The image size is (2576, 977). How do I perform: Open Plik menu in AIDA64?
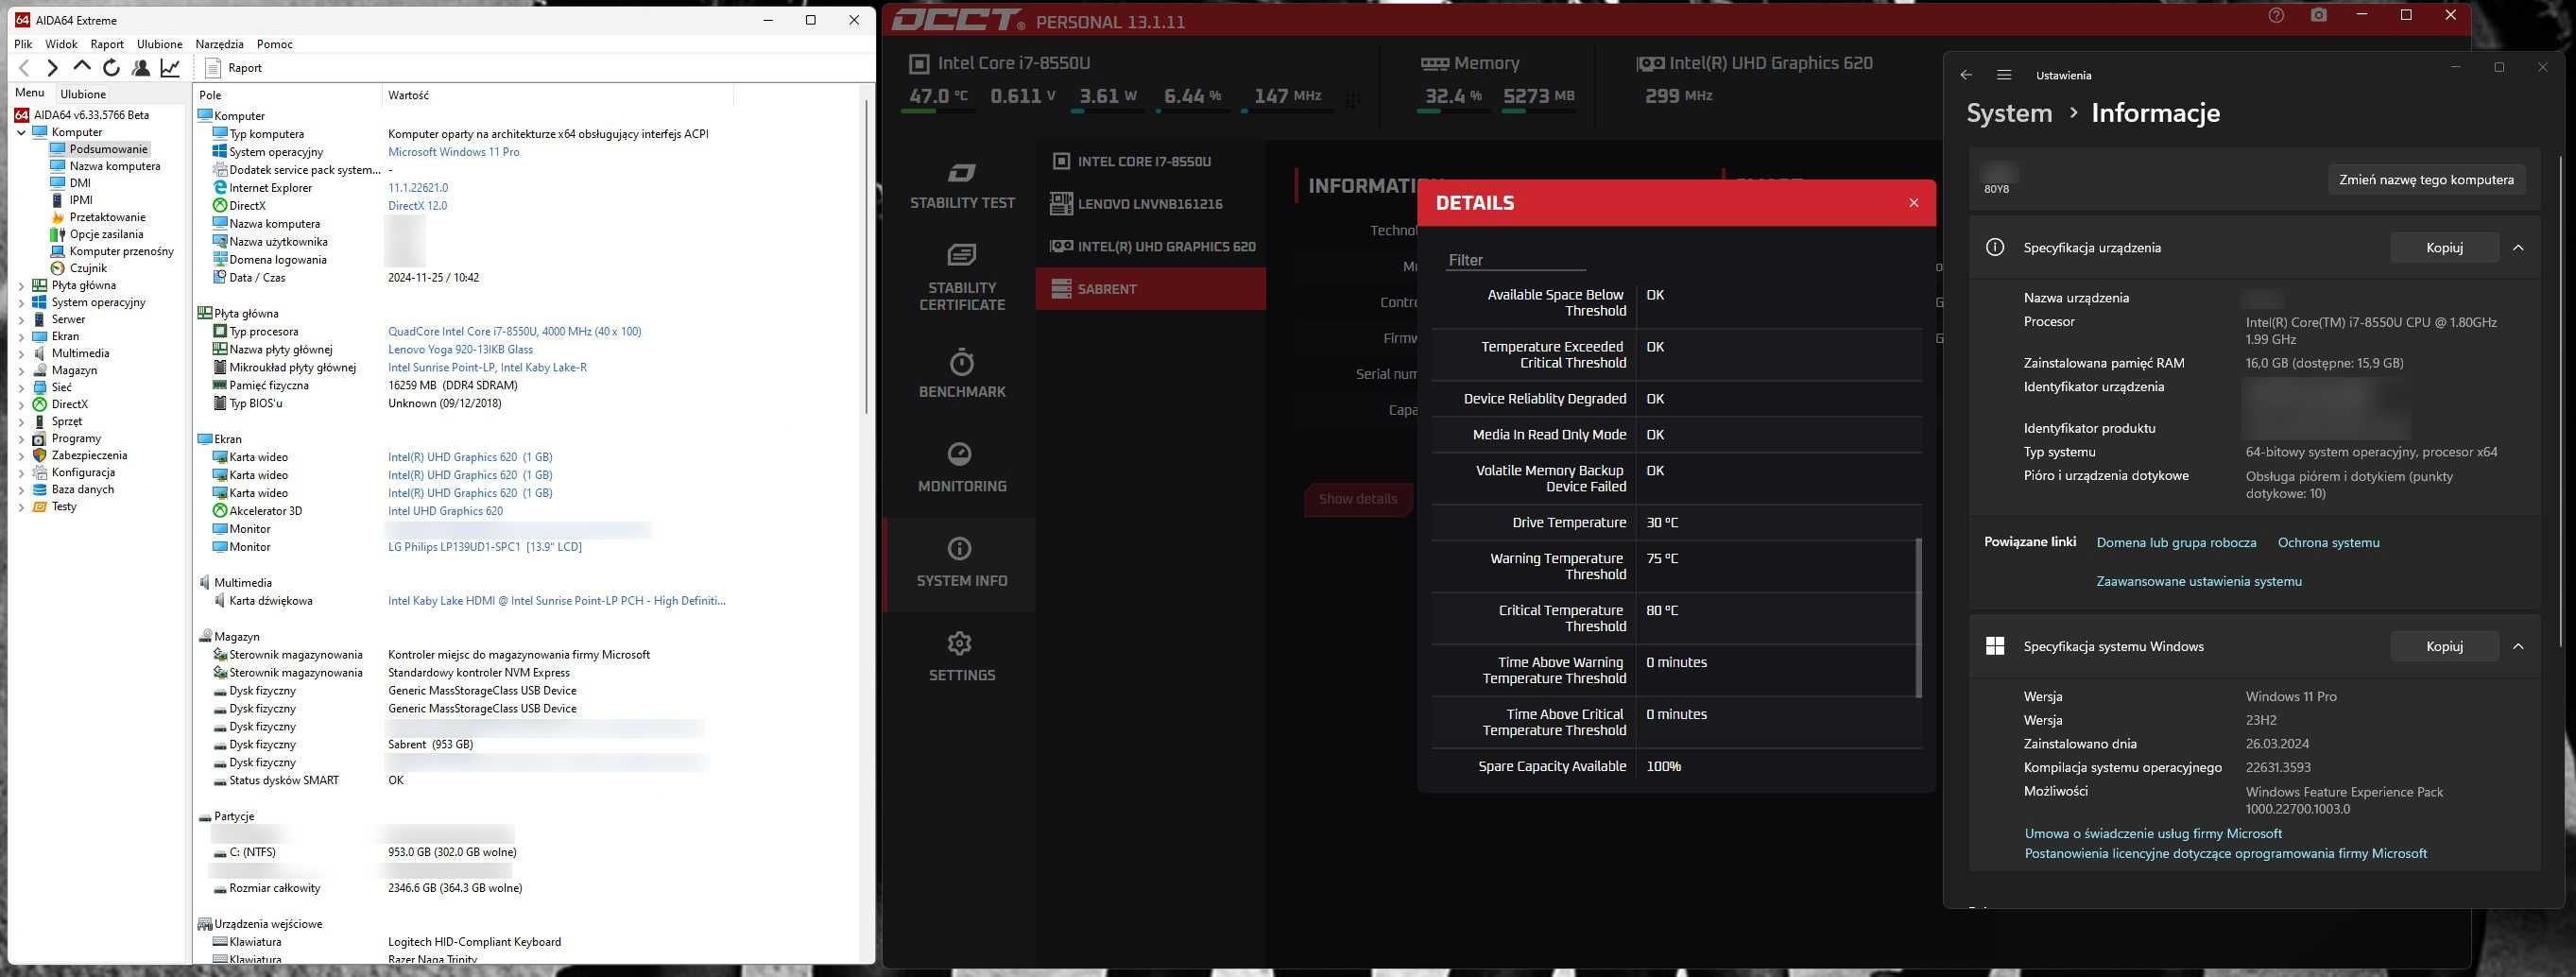click(23, 44)
